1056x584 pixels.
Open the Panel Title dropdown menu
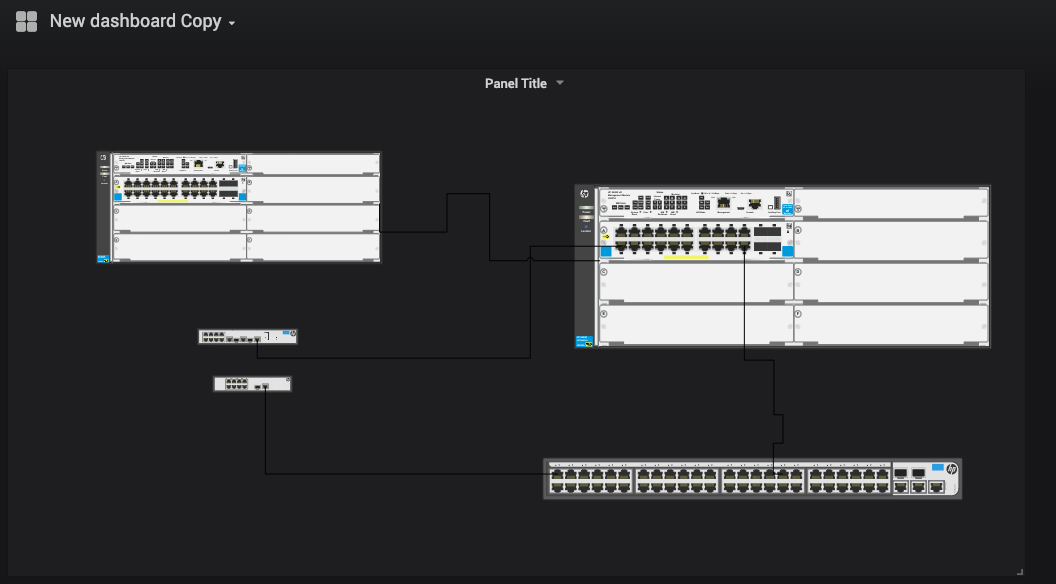559,83
